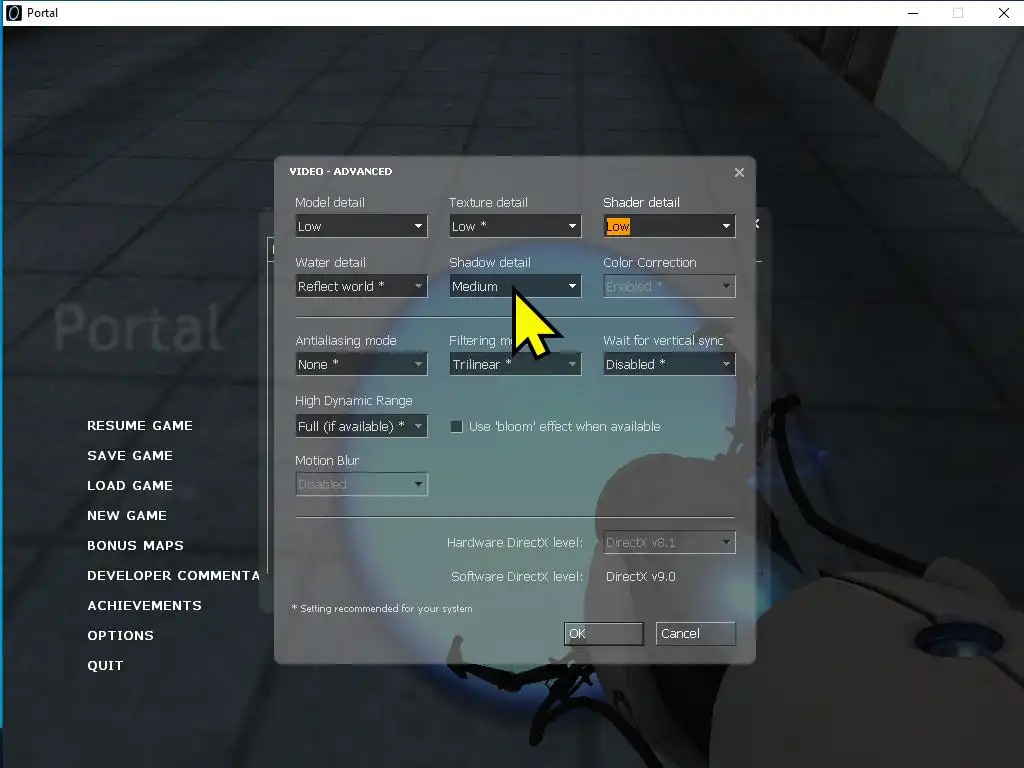Open Options from main menu
The width and height of the screenshot is (1024, 768).
(x=120, y=636)
